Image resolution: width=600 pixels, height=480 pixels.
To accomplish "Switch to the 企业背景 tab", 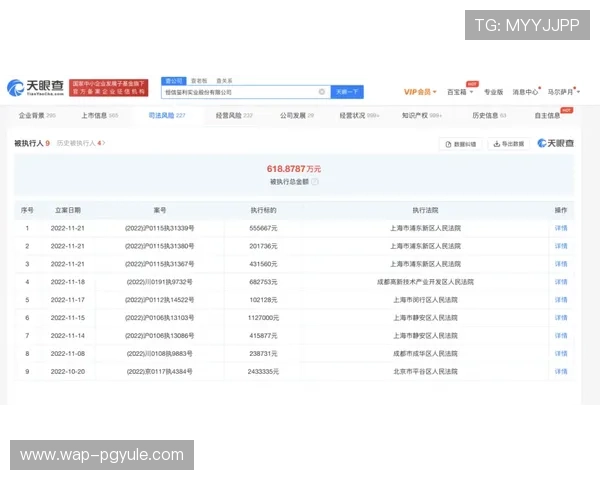I will pyautogui.click(x=37, y=115).
